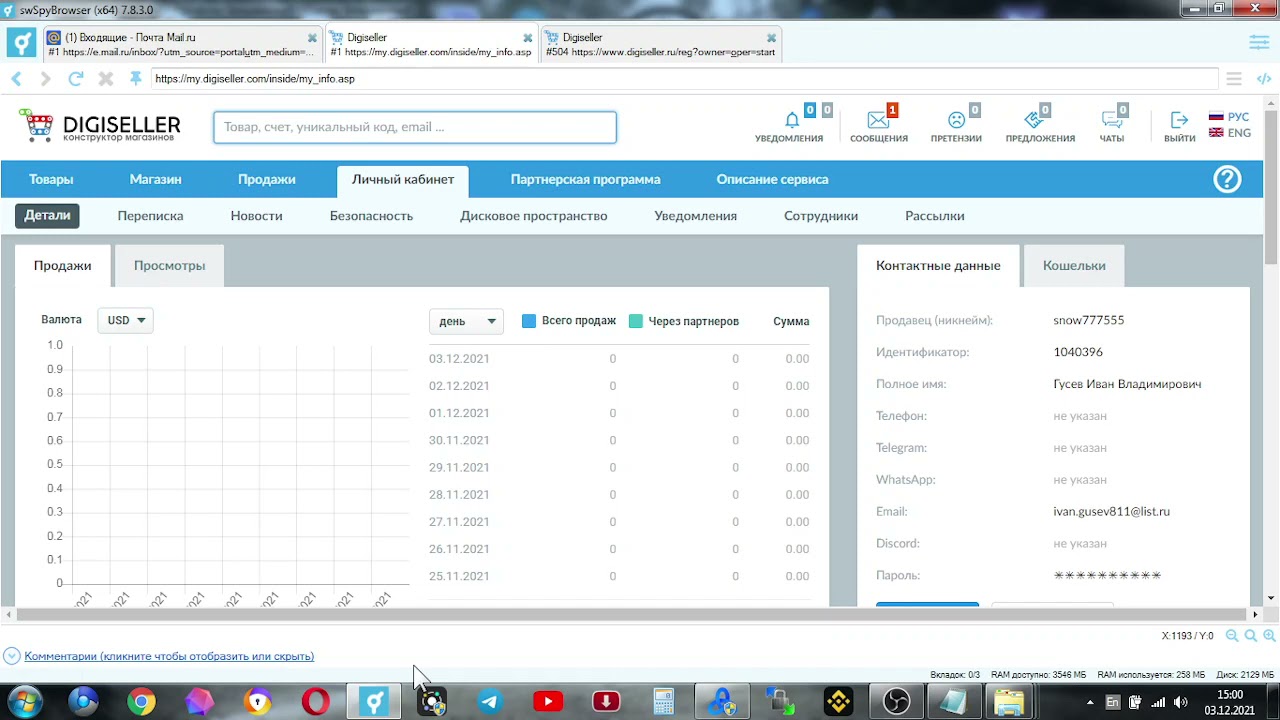Click the stop loading X icon
This screenshot has height=720, width=1280.
pyautogui.click(x=105, y=78)
